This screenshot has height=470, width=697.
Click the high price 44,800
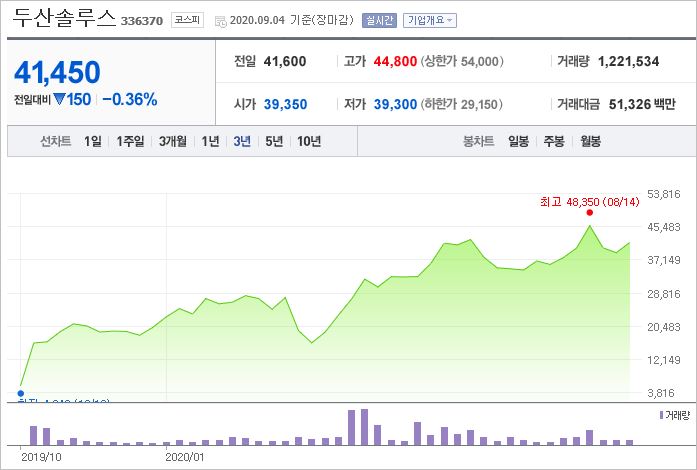(395, 61)
